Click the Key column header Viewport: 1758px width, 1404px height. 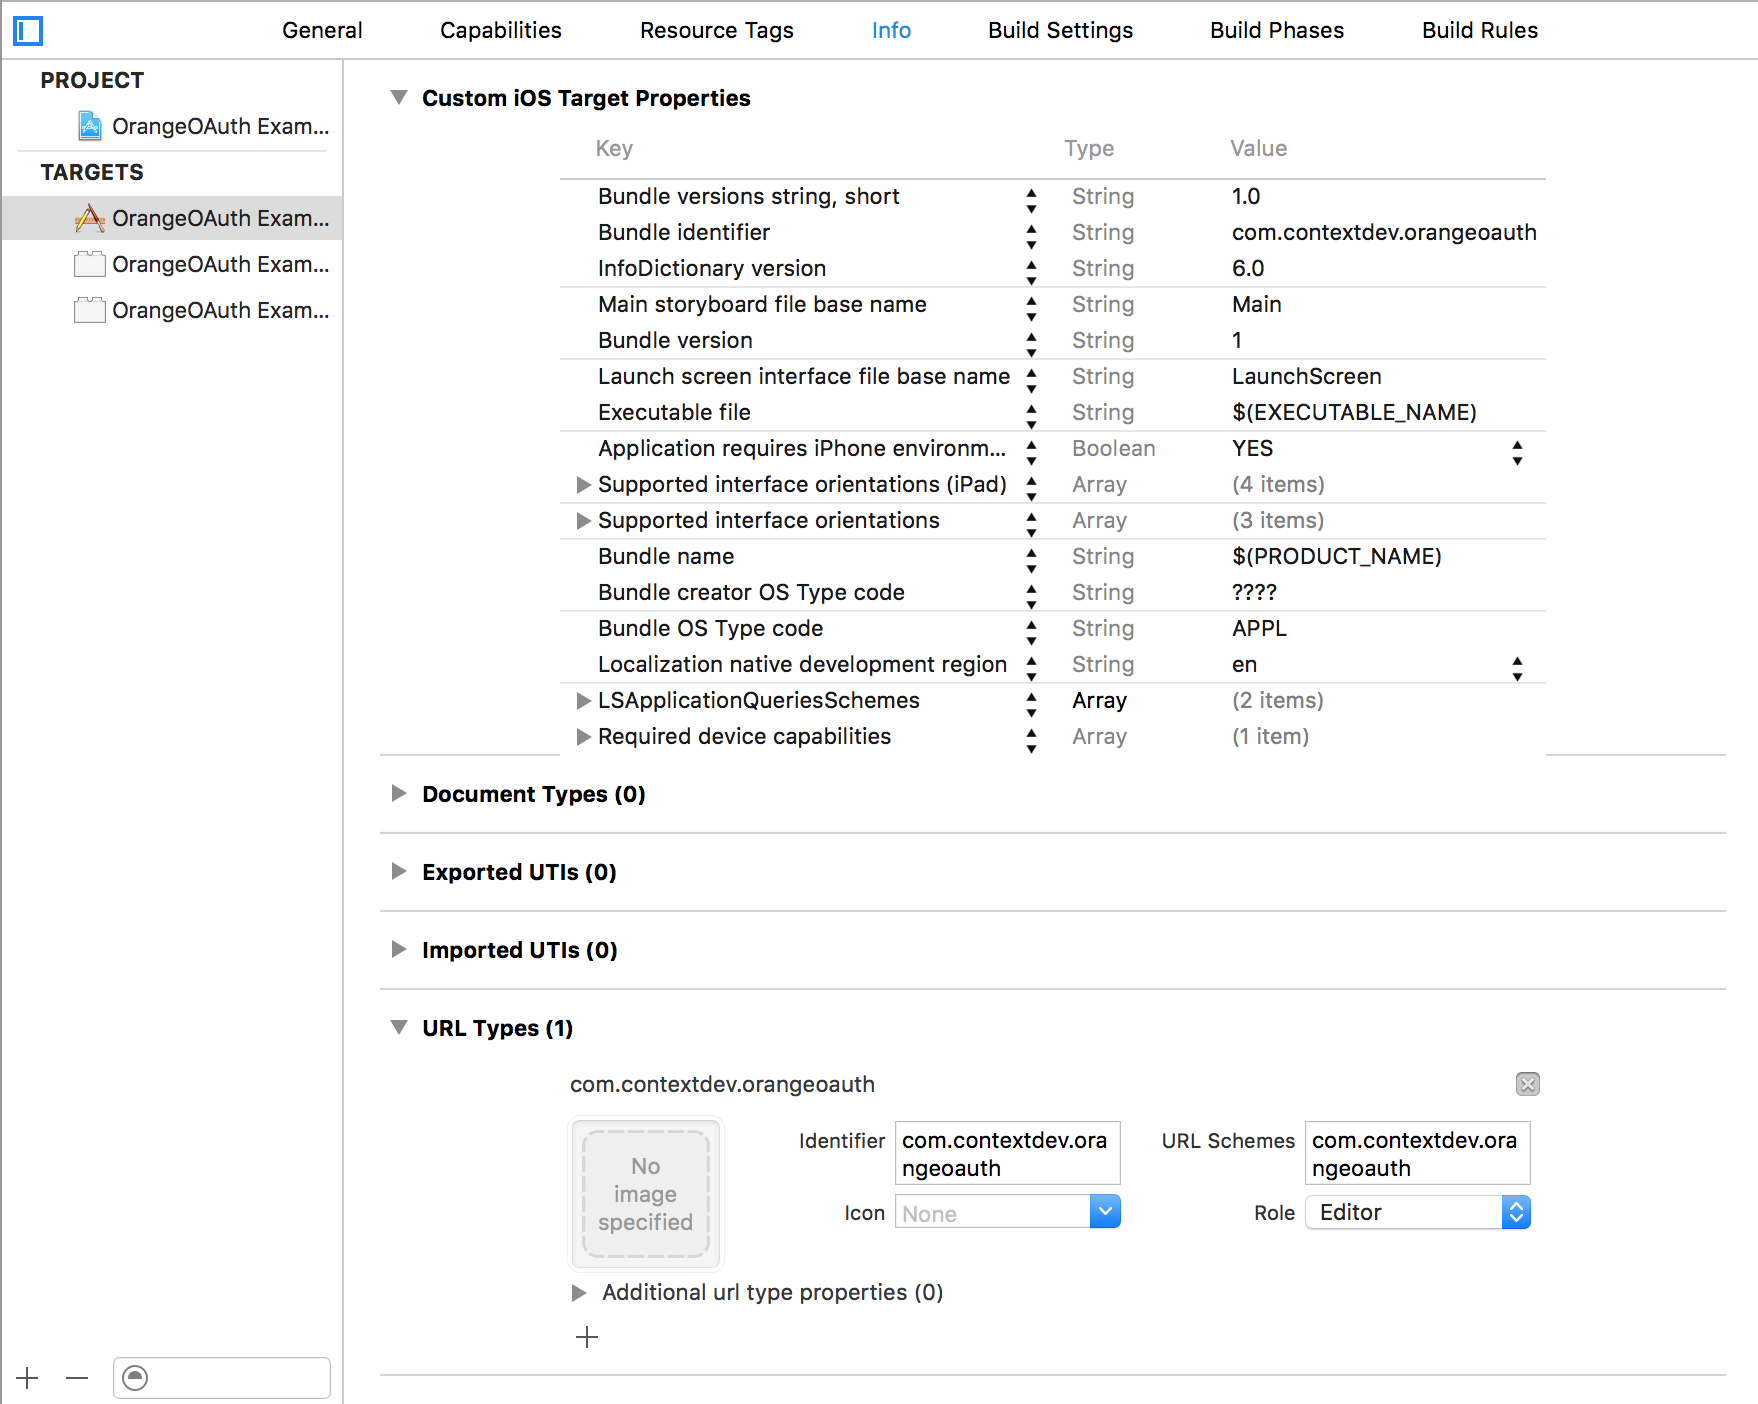614,148
